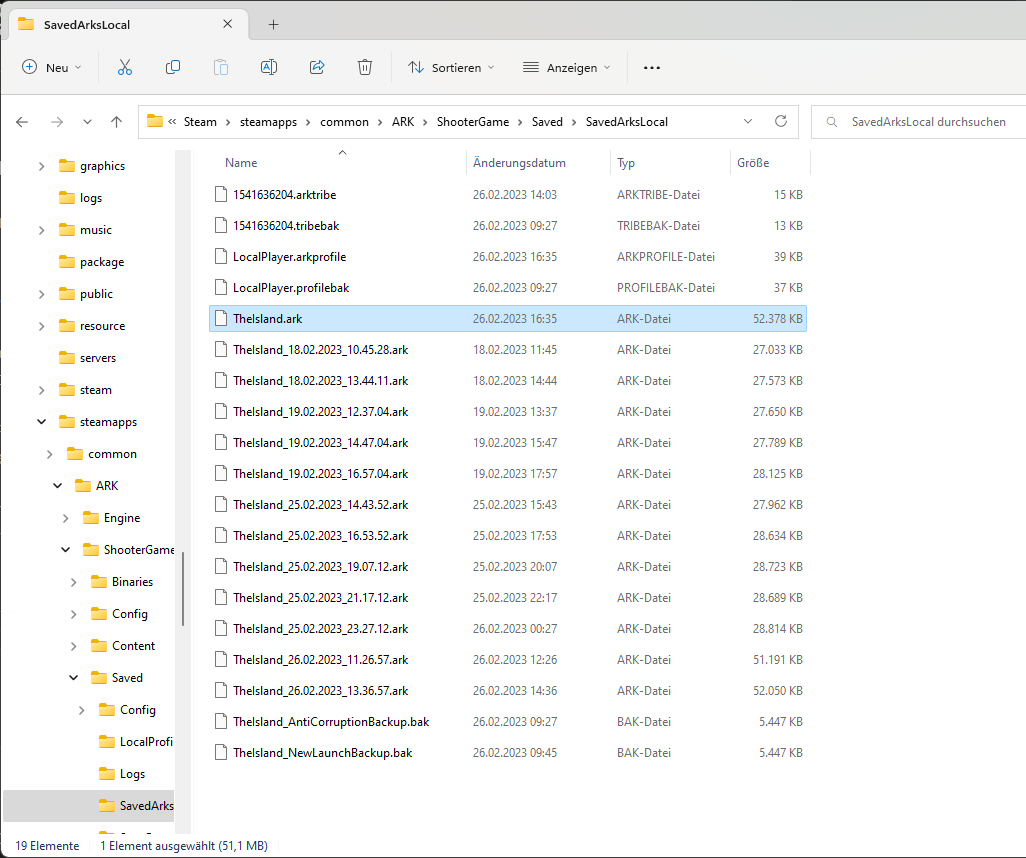The height and width of the screenshot is (858, 1026).
Task: Close the SavedArksLocal tab
Action: (x=228, y=24)
